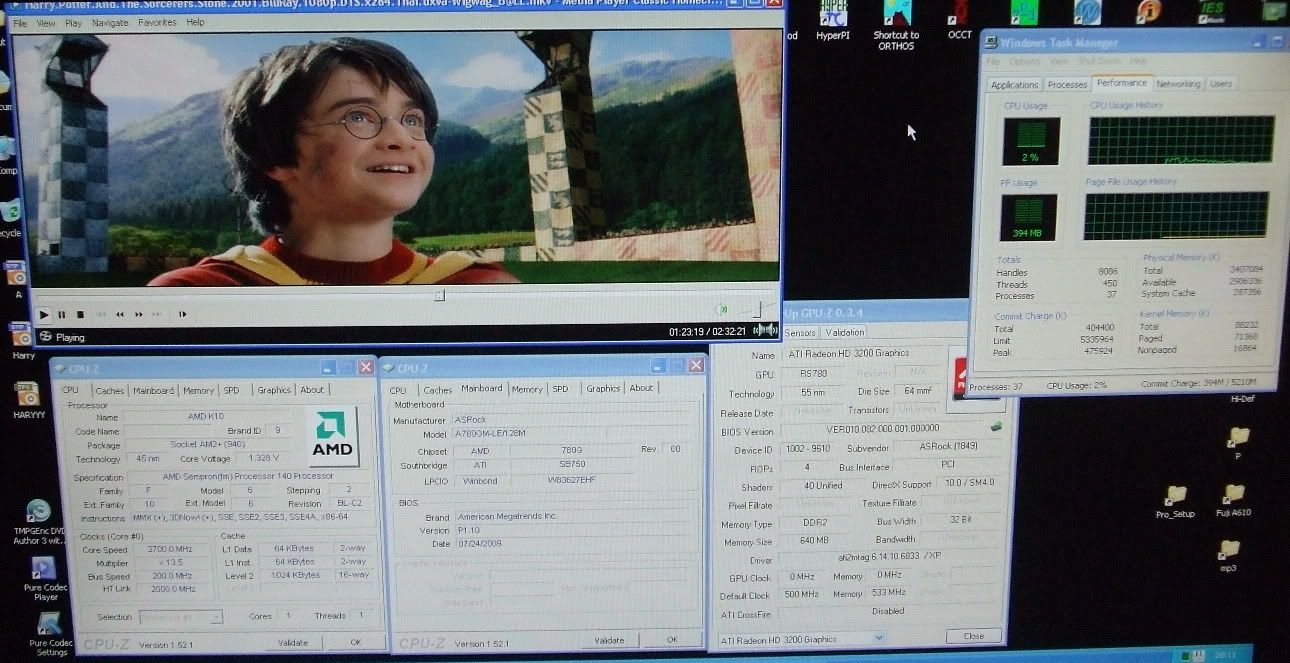Open the Play menu in Media Player Classic
1290x663 pixels.
73,23
